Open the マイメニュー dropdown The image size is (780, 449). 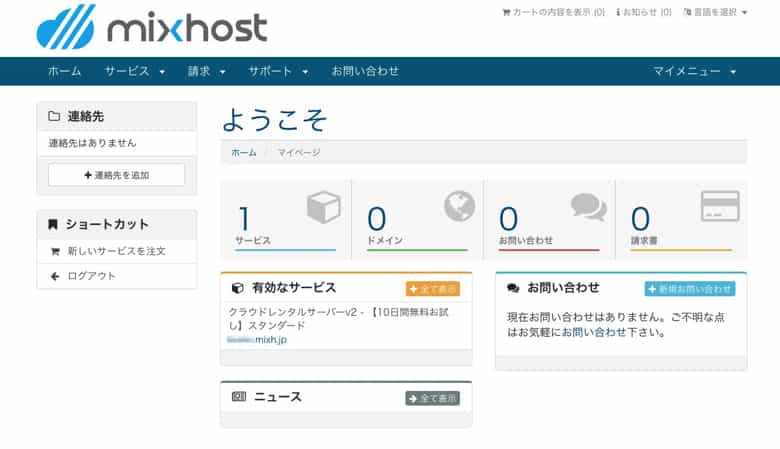pyautogui.click(x=694, y=72)
